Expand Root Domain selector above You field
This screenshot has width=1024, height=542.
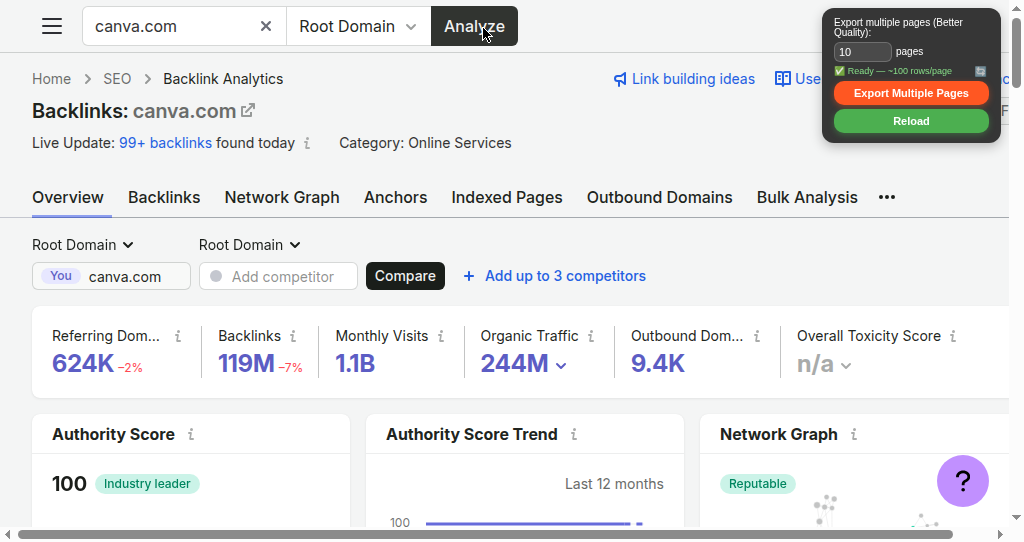83,245
